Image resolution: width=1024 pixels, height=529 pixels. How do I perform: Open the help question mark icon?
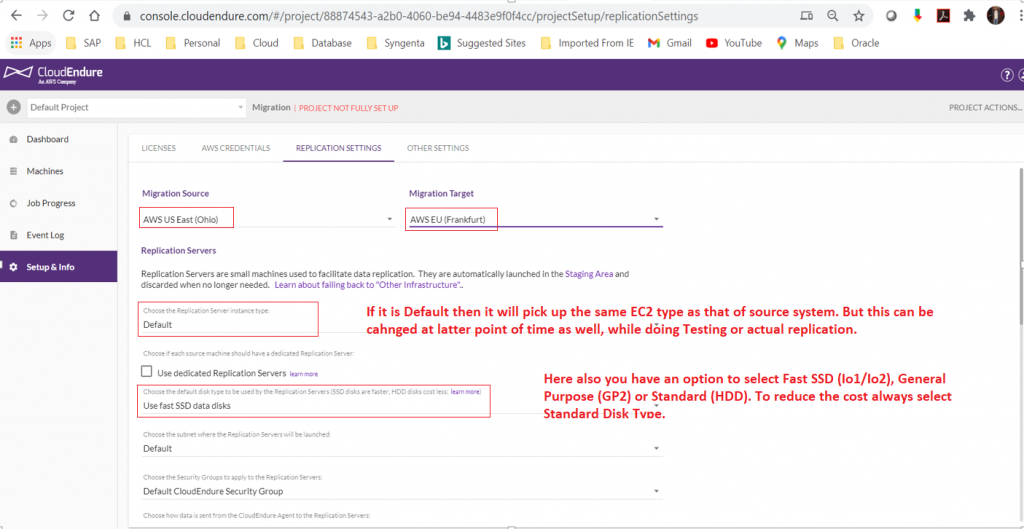pyautogui.click(x=1007, y=74)
